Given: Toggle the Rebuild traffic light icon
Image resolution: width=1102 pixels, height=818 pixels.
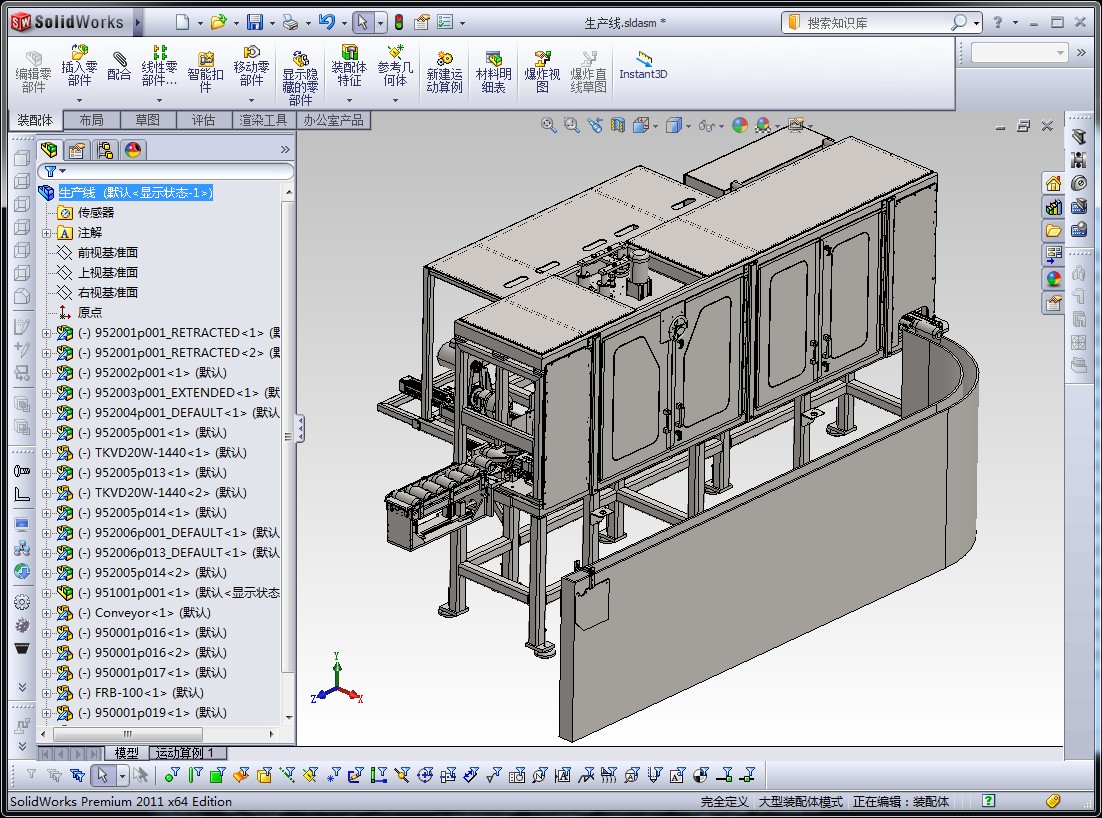Looking at the screenshot, I should pos(398,22).
